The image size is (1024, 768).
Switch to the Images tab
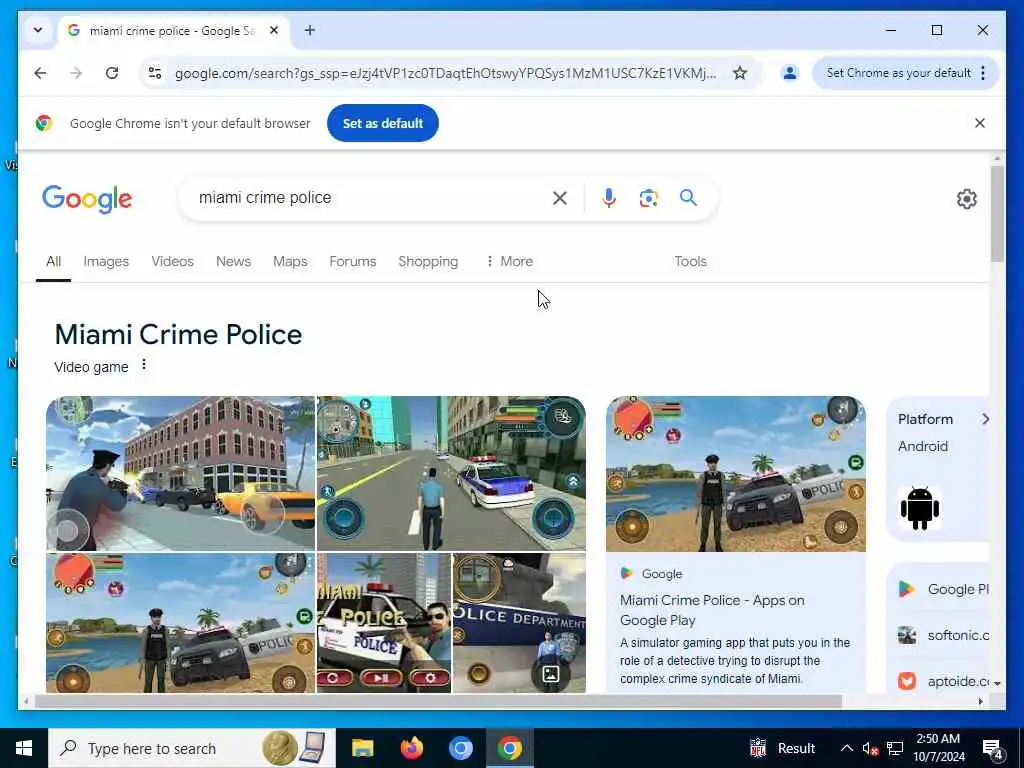106,261
